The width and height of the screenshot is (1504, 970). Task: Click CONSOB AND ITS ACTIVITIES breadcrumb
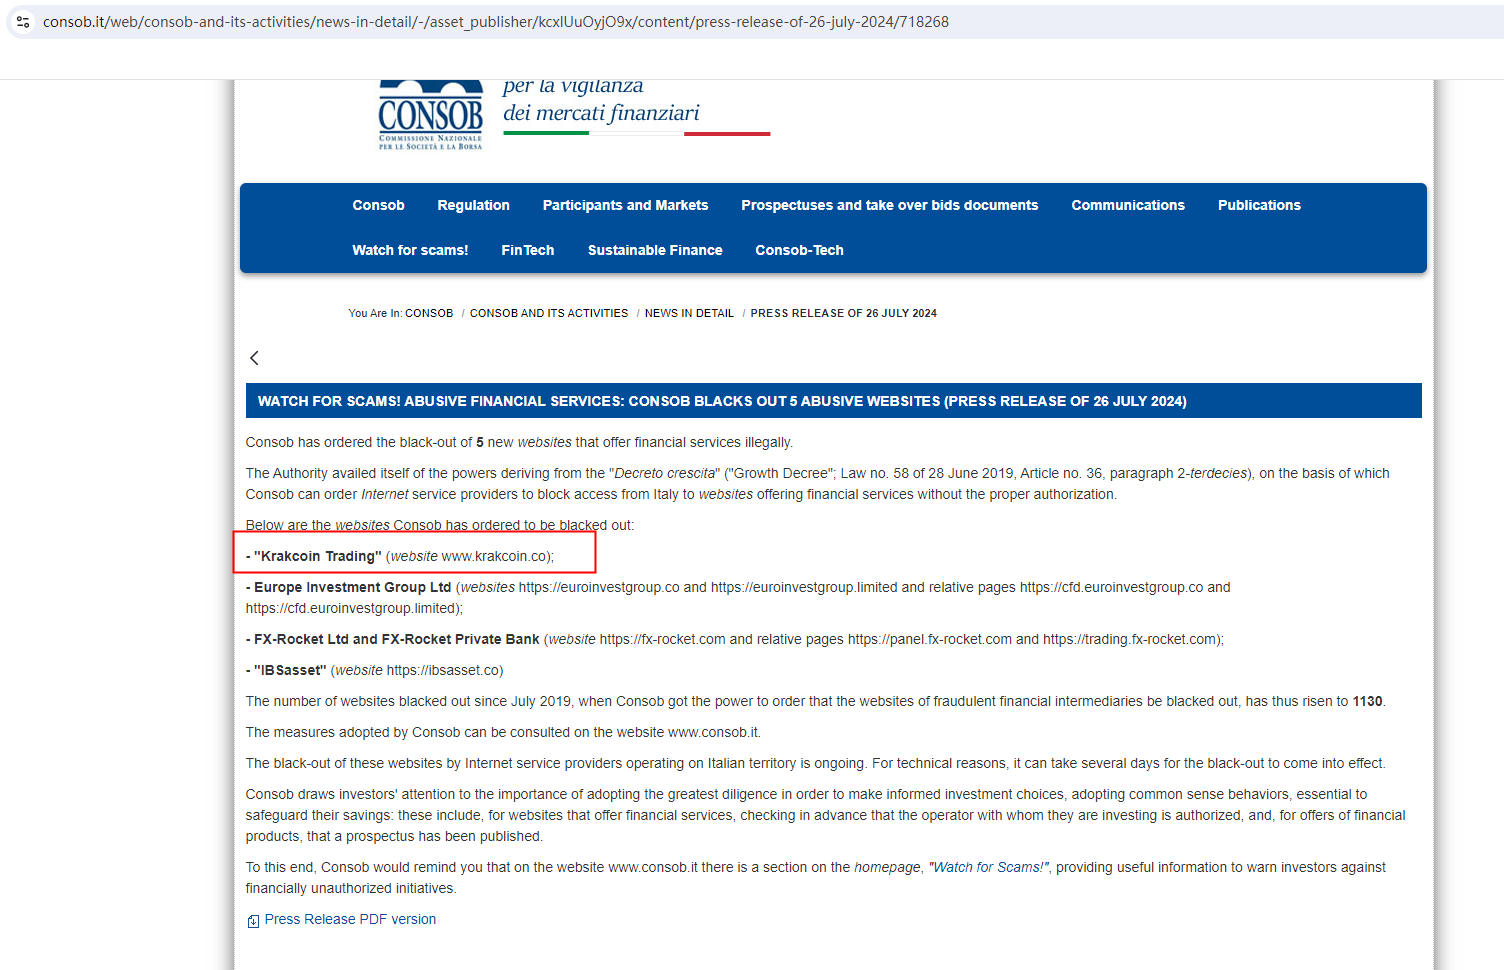click(549, 313)
